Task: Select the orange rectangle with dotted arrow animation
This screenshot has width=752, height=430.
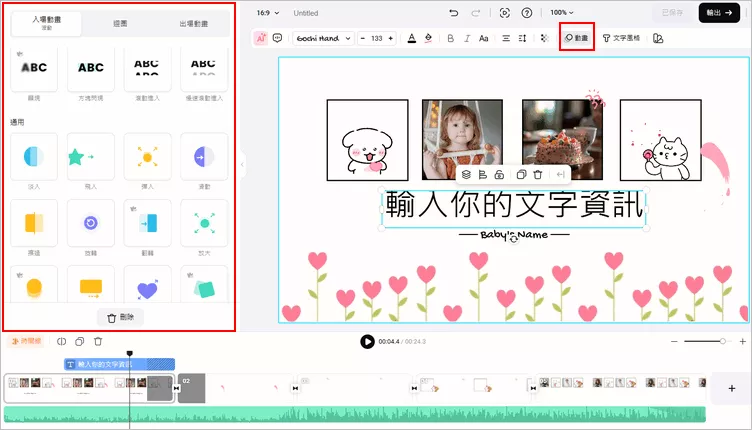Action: 91,285
